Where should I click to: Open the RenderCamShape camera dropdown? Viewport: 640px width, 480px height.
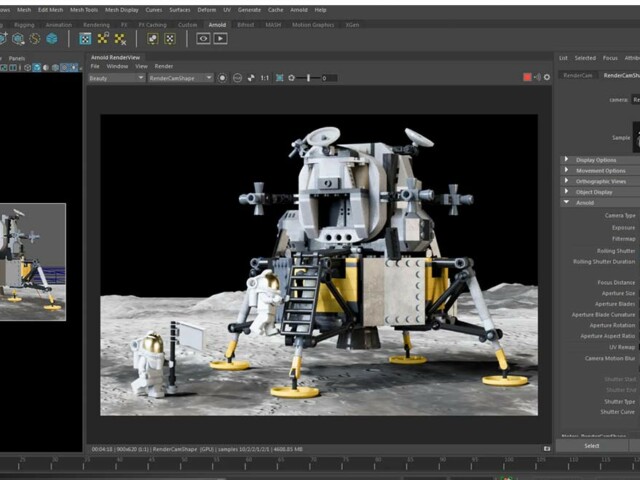[x=180, y=77]
